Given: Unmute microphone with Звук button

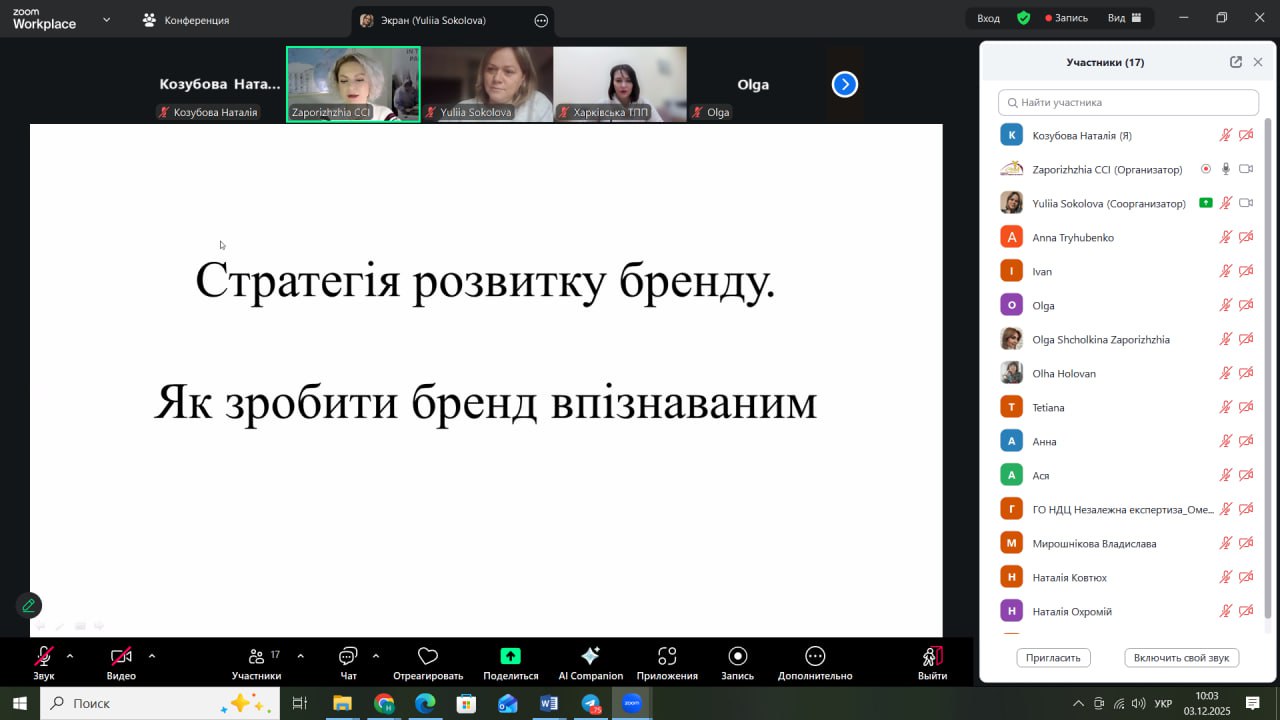Looking at the screenshot, I should point(44,657).
